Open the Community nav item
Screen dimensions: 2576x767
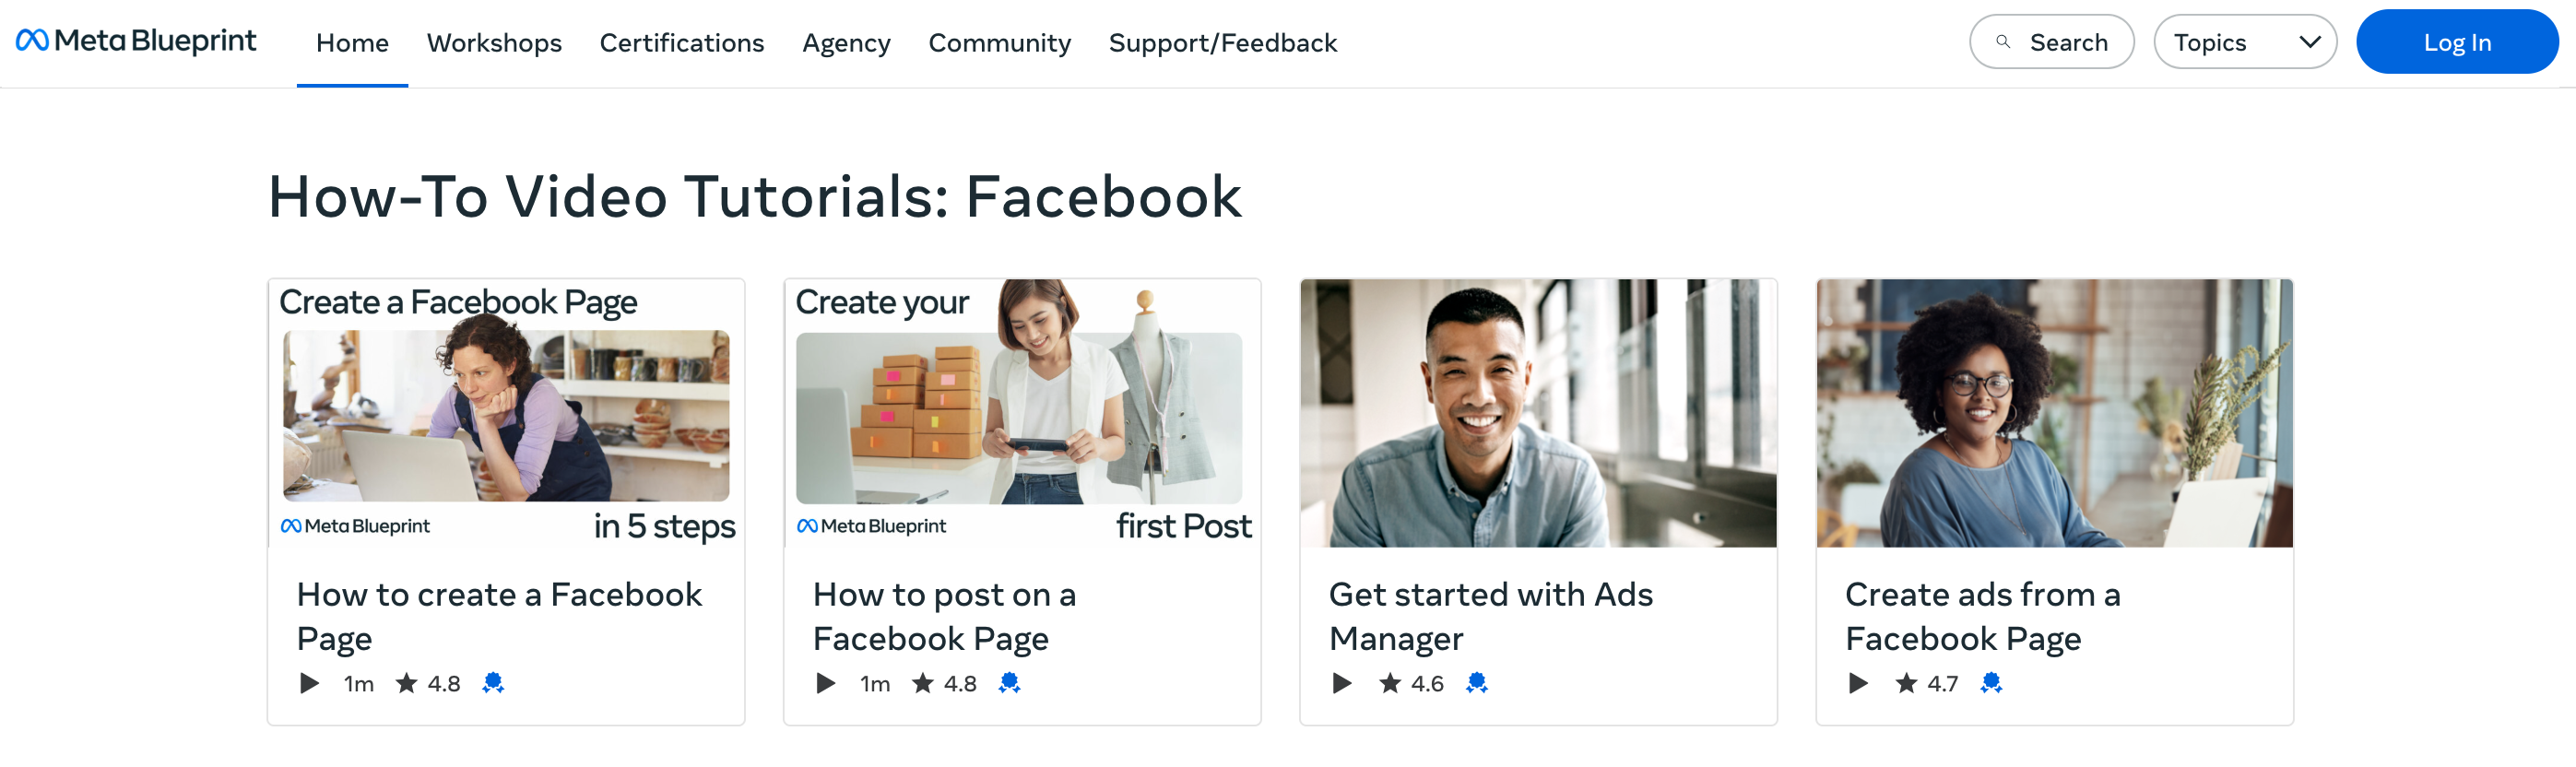(999, 43)
